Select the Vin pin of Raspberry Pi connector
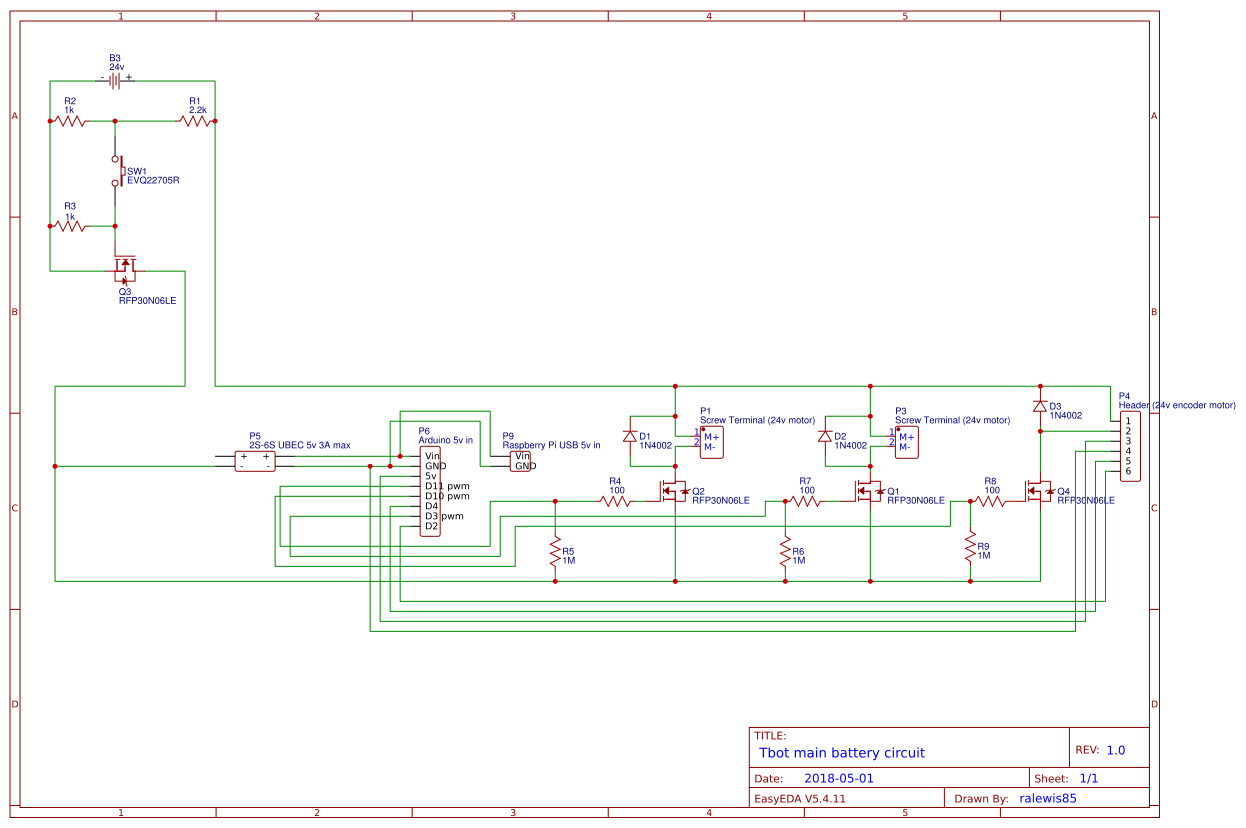 point(522,456)
